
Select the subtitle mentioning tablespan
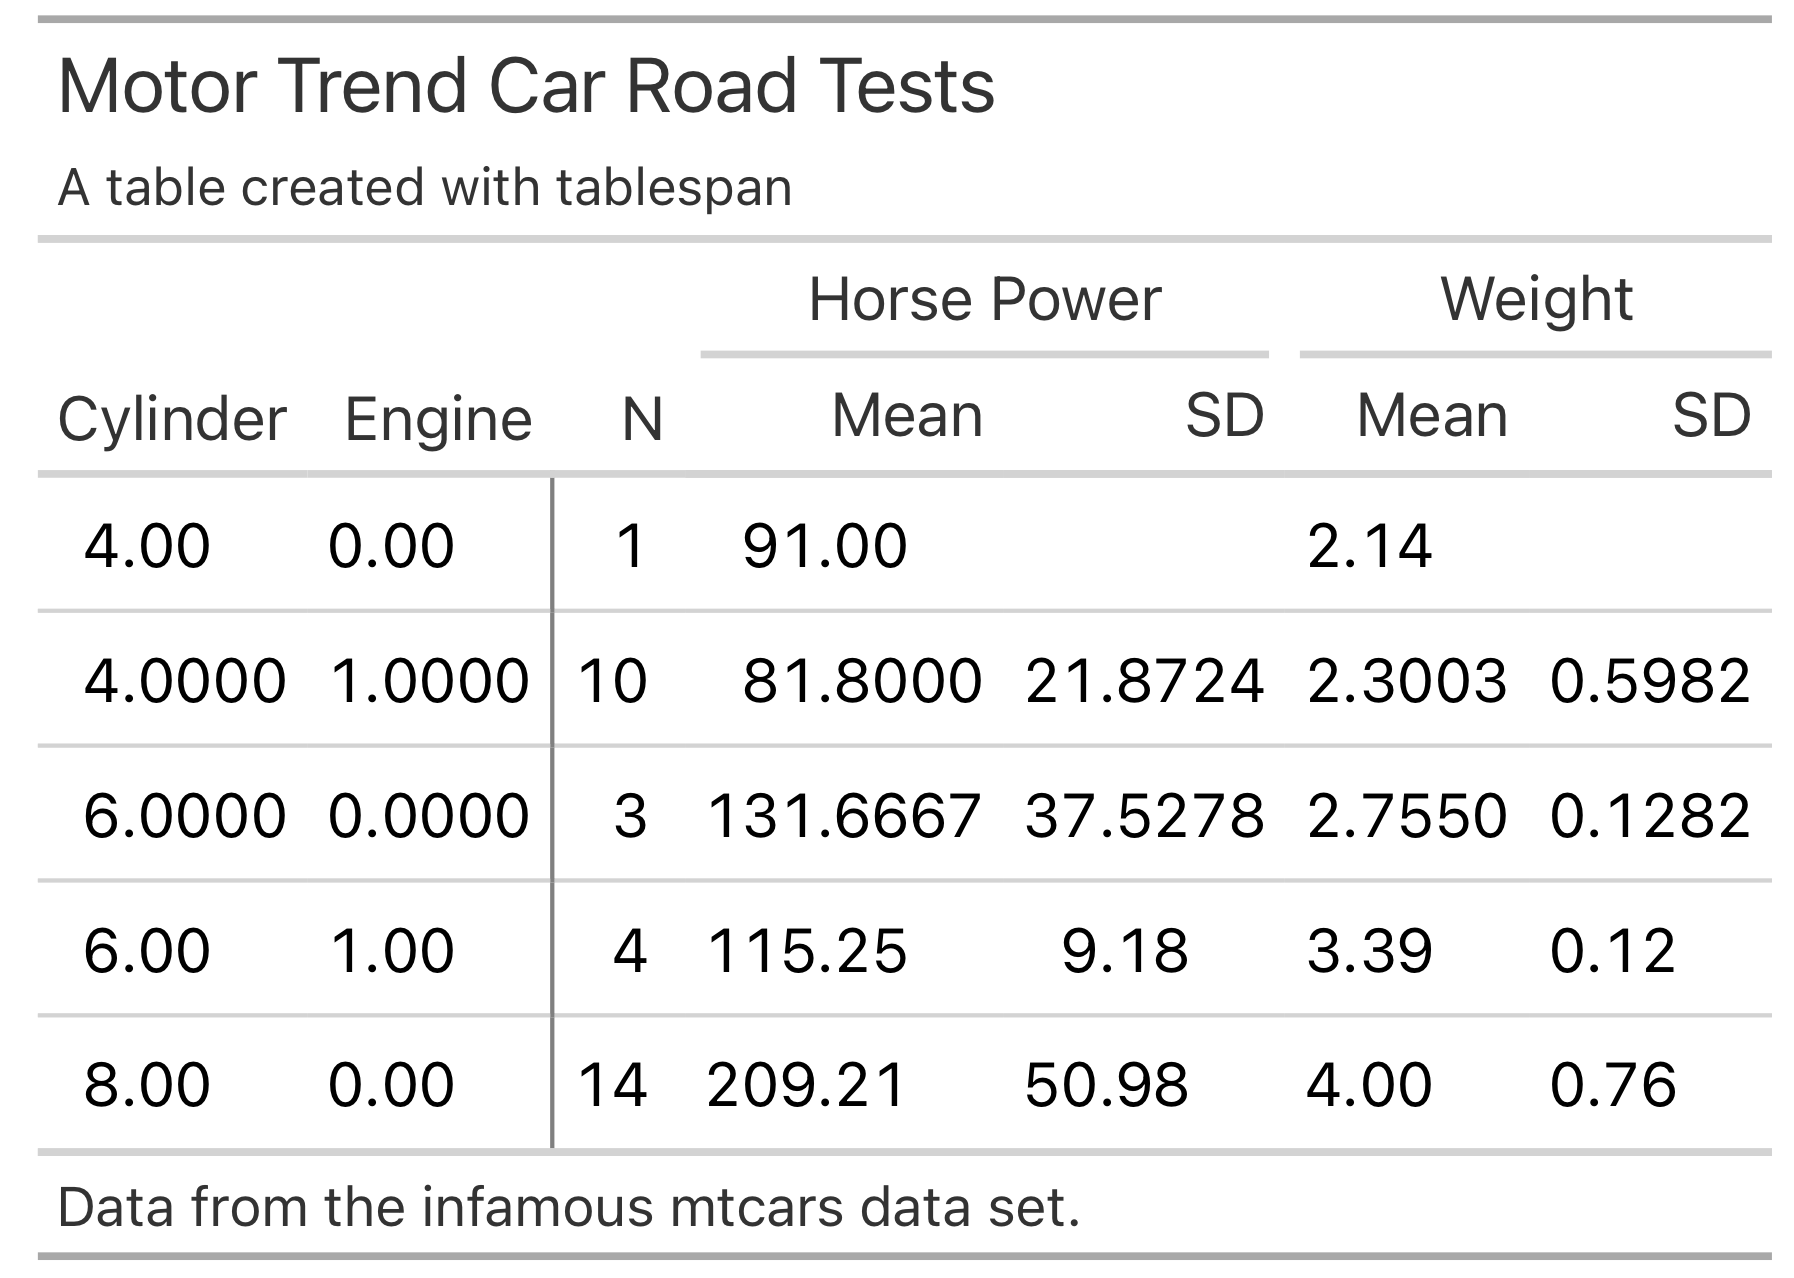(x=425, y=187)
